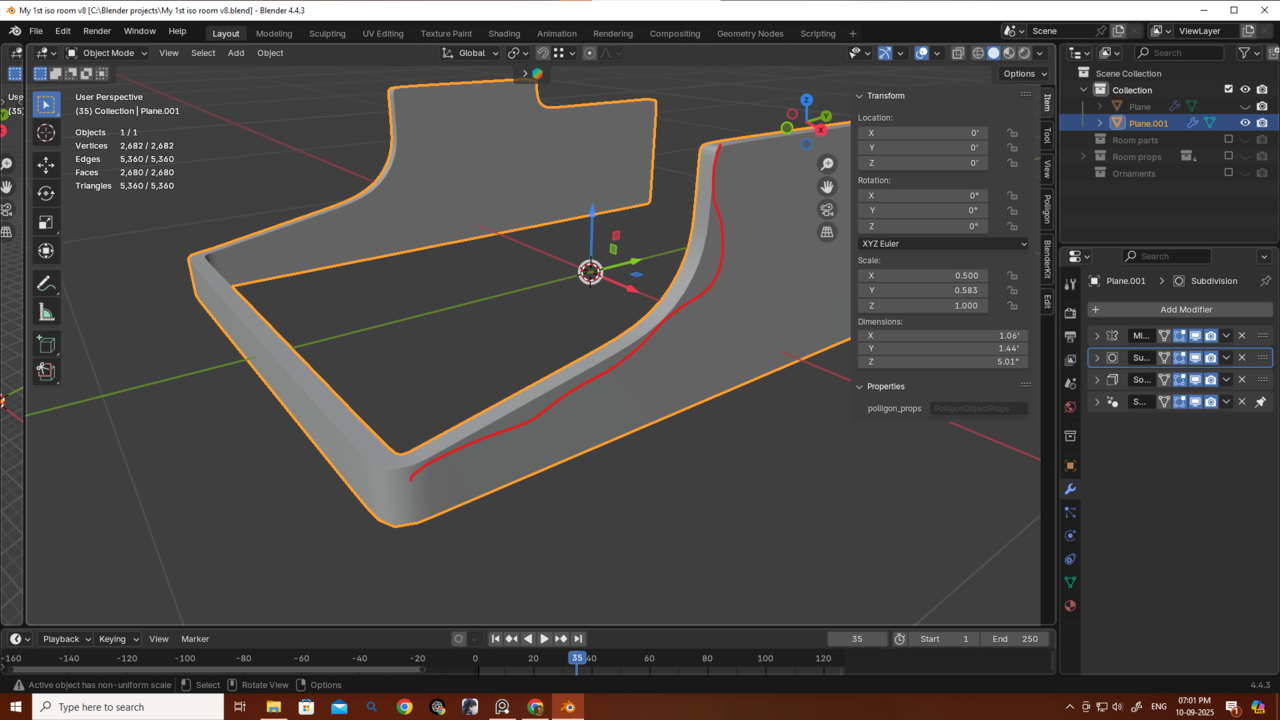Screen dimensions: 1280x720
Task: Select the Cursor tool
Action: pyautogui.click(x=46, y=133)
